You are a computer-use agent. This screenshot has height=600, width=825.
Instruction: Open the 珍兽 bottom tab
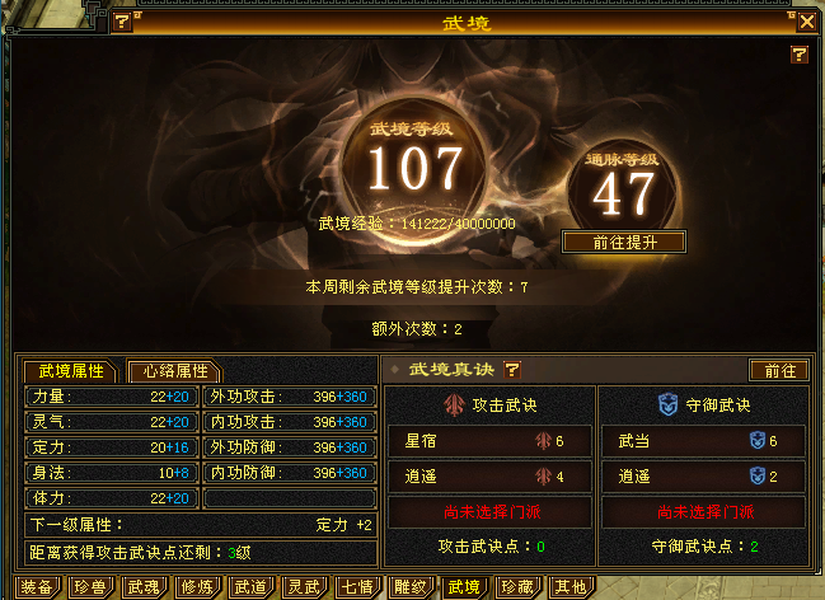click(x=90, y=587)
